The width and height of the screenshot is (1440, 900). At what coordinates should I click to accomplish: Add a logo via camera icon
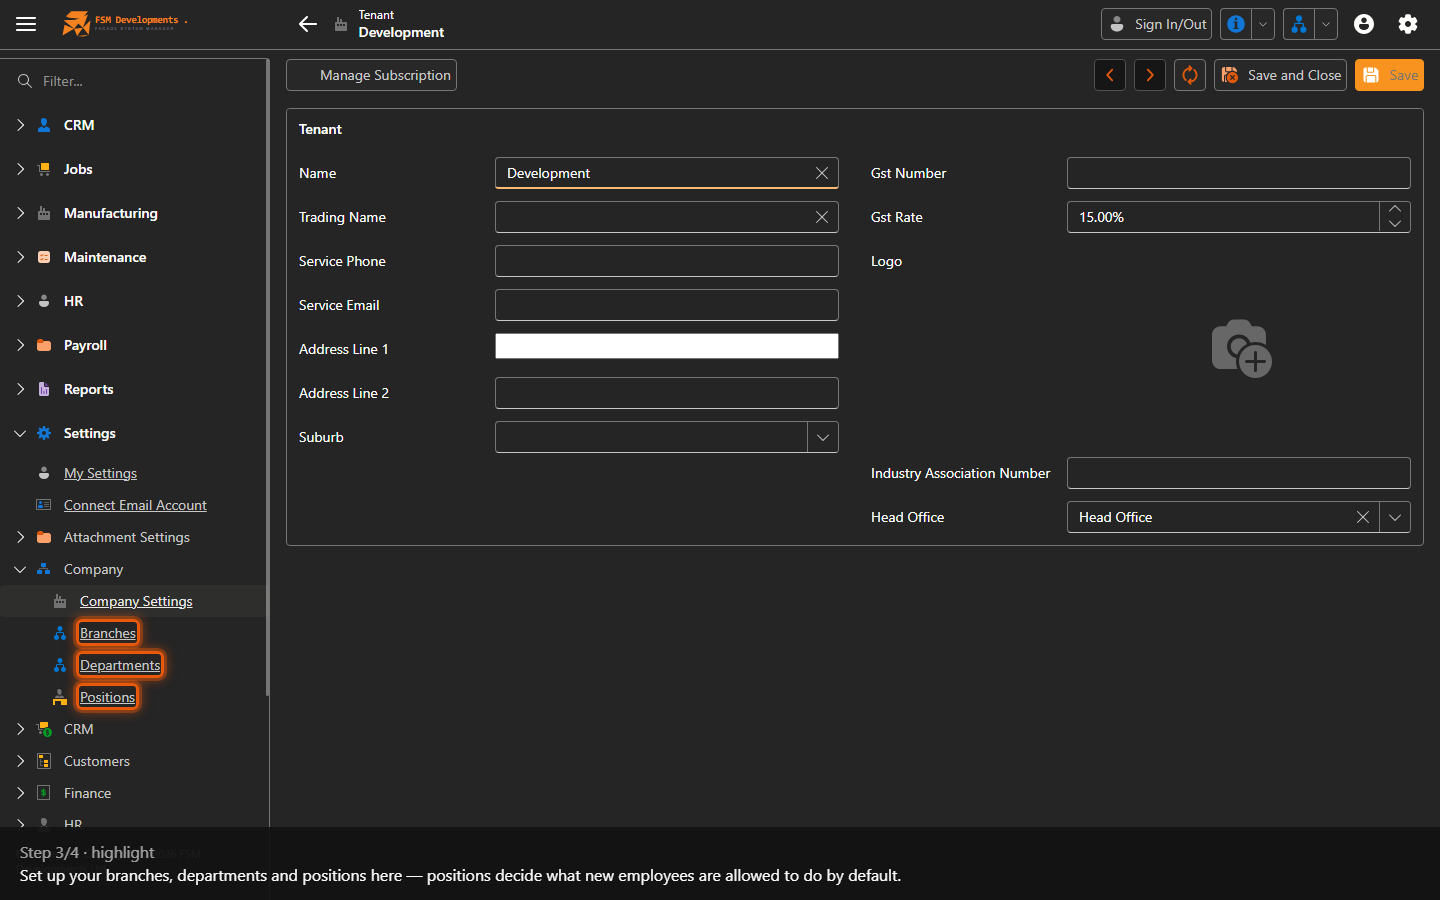1241,349
